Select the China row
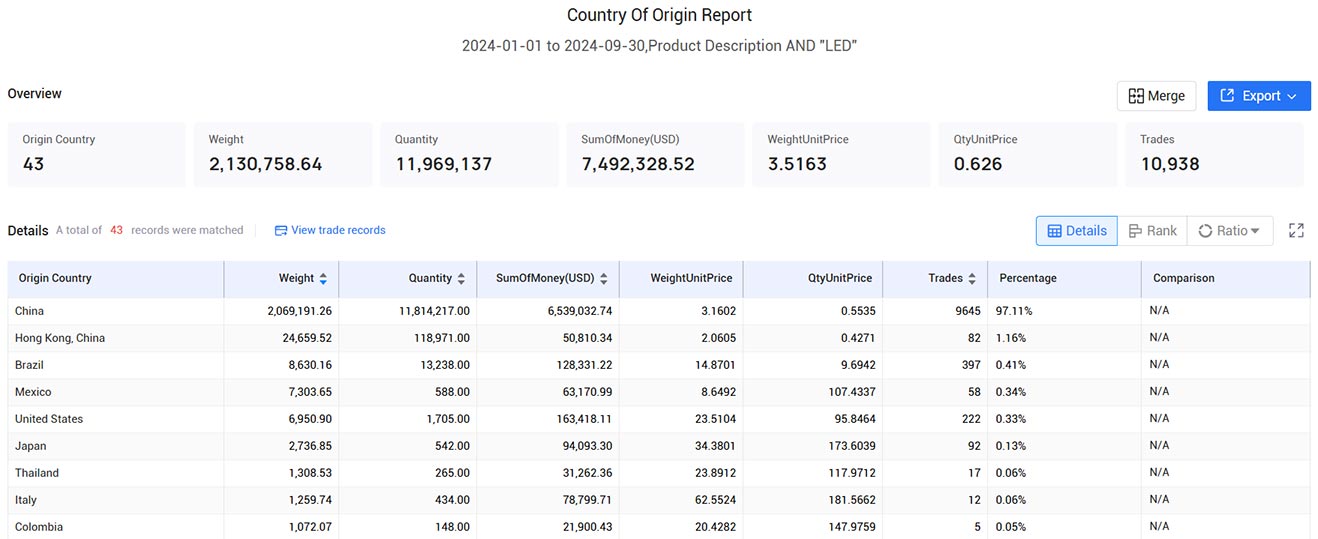The height and width of the screenshot is (539, 1318). pyautogui.click(x=30, y=311)
